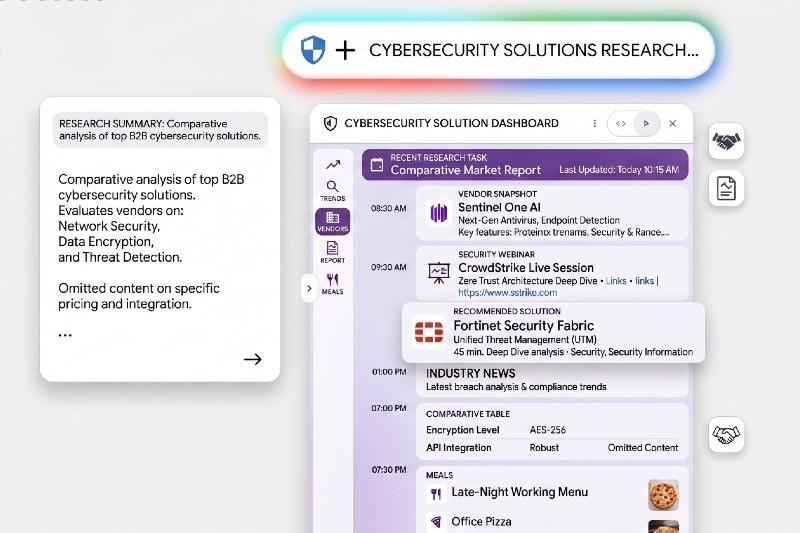Select the 01:00 PM timeline marker
This screenshot has height=533, width=800.
tap(389, 372)
